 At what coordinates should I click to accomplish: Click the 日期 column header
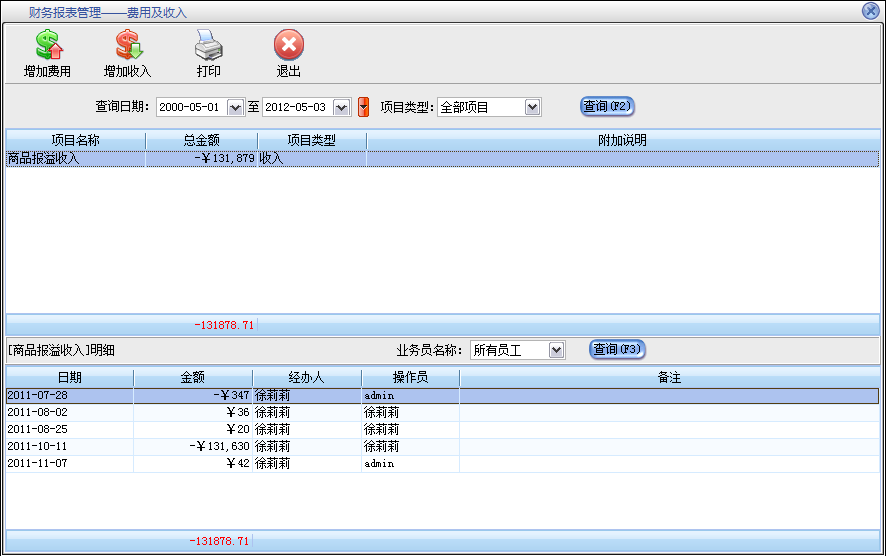(x=69, y=378)
